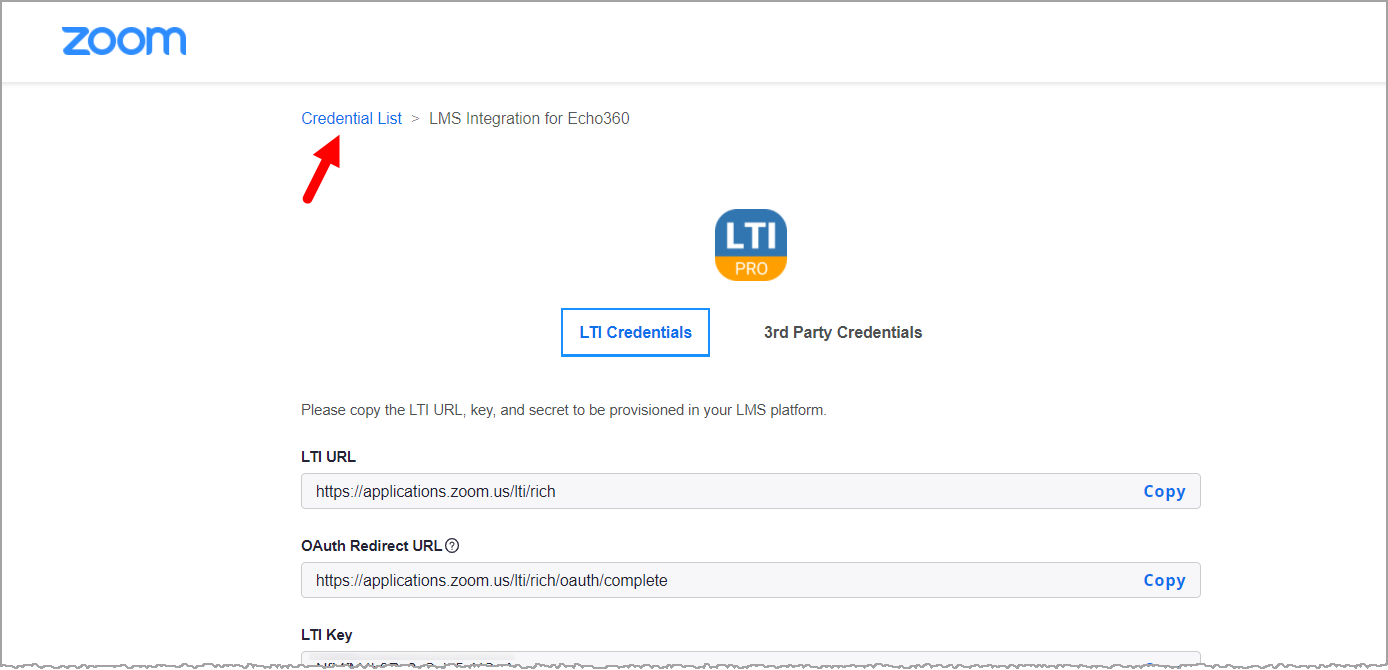1388x670 pixels.
Task: Click the LTI PRO app icon
Action: click(750, 238)
